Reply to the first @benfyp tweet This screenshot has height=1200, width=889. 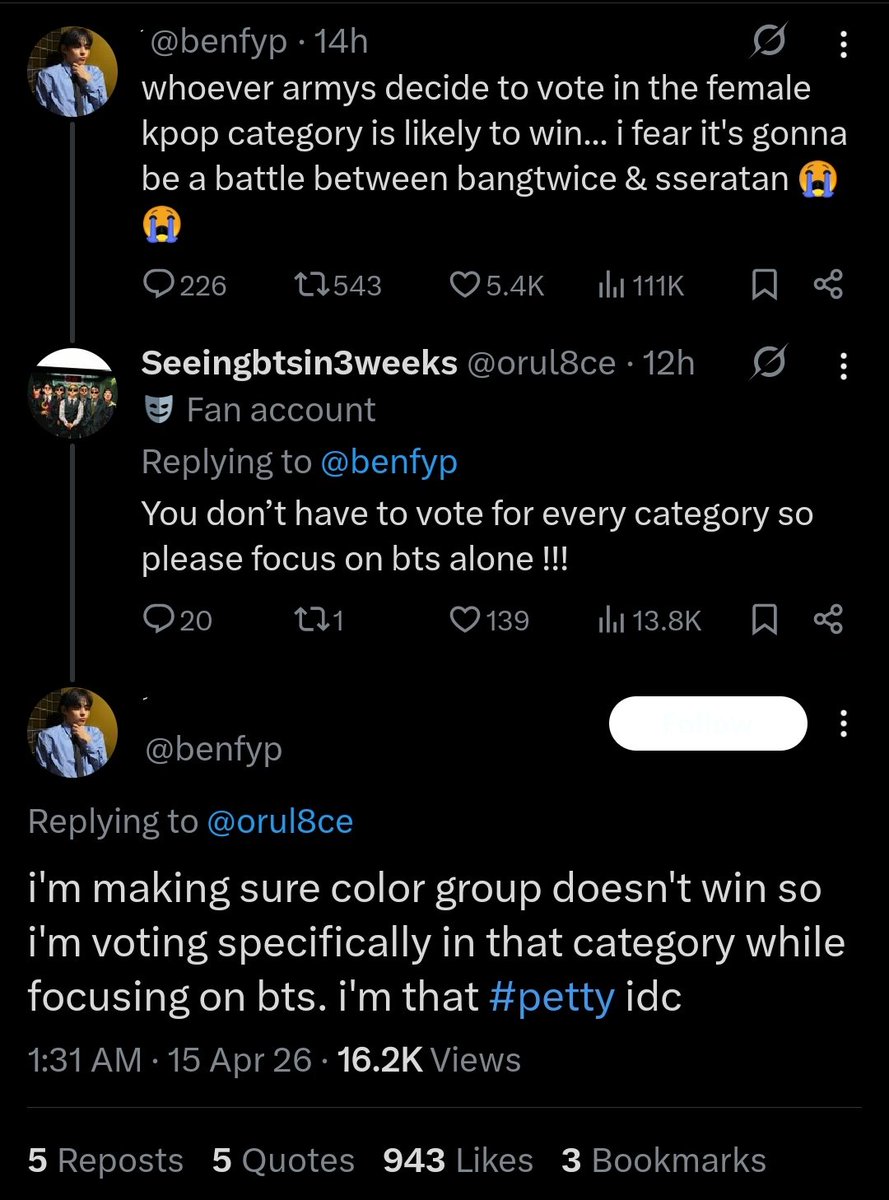[160, 286]
